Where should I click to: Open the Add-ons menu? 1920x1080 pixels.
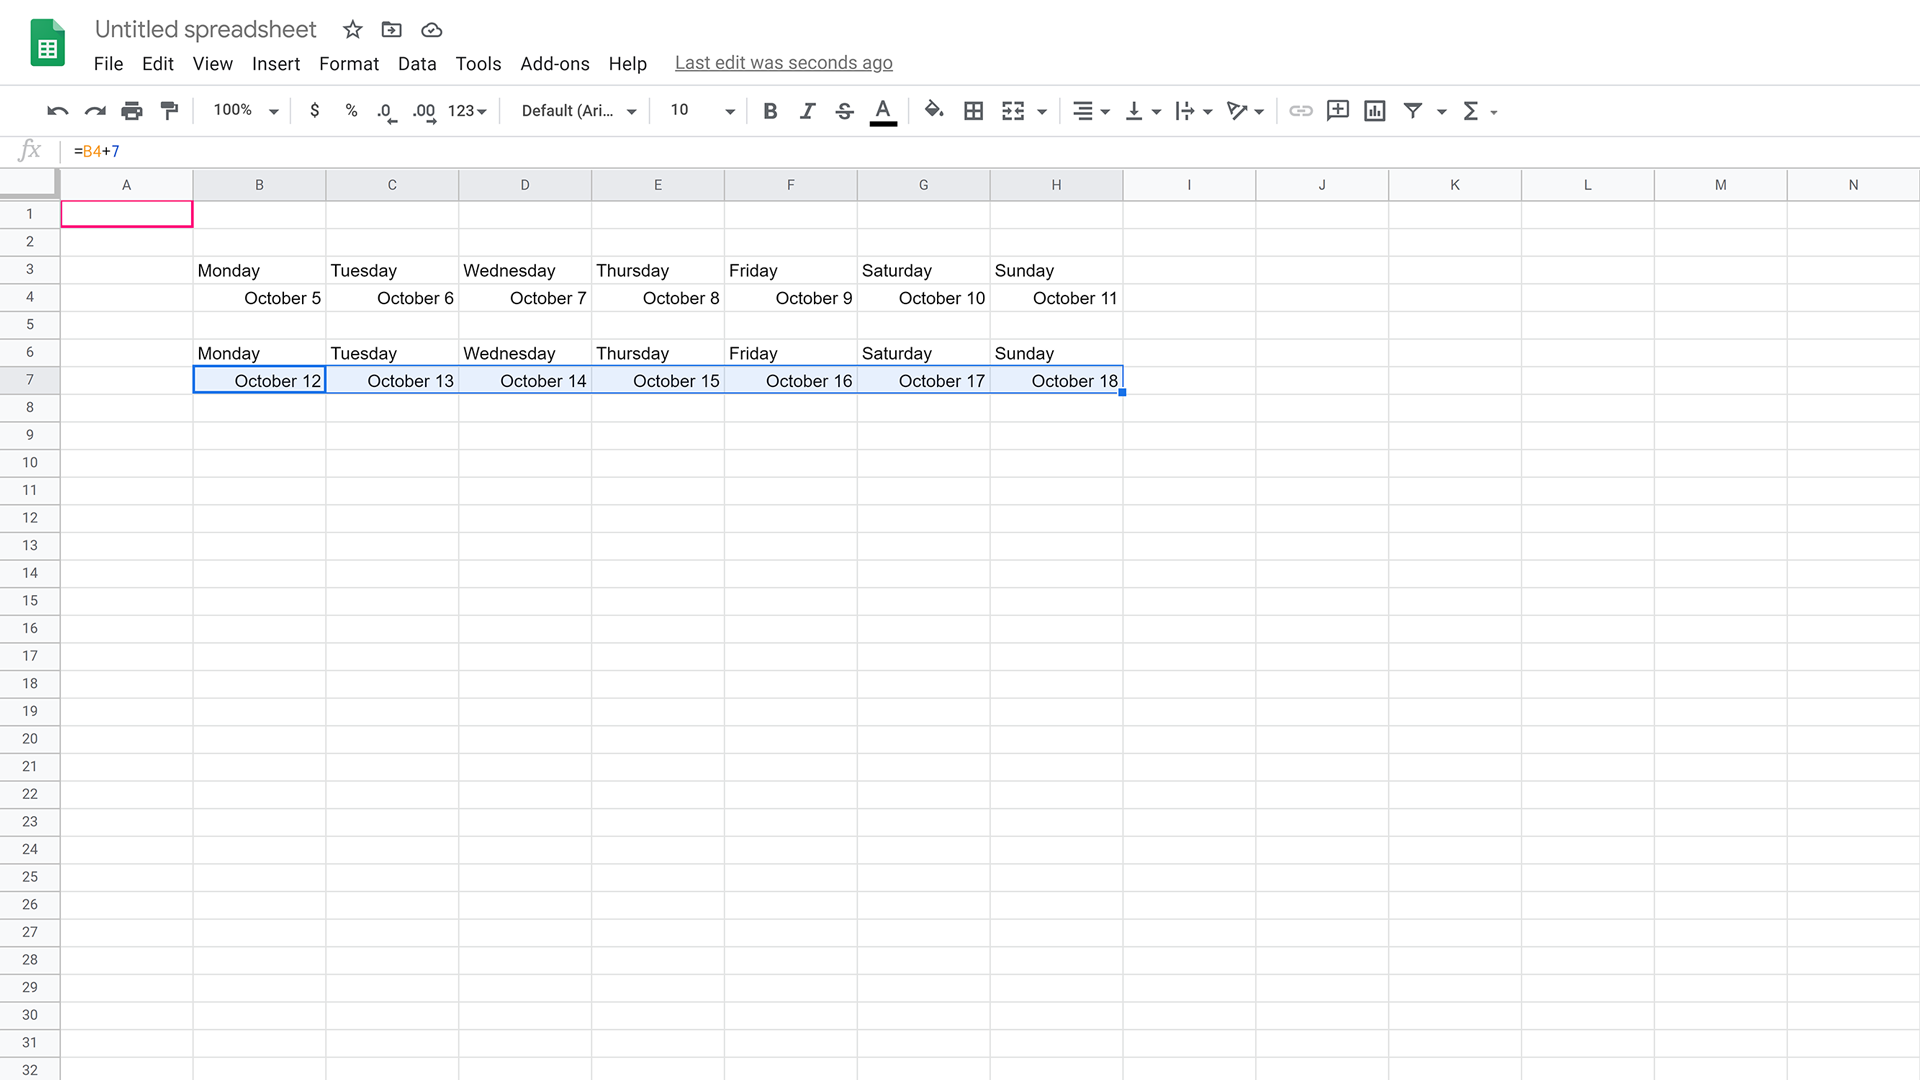[x=554, y=63]
